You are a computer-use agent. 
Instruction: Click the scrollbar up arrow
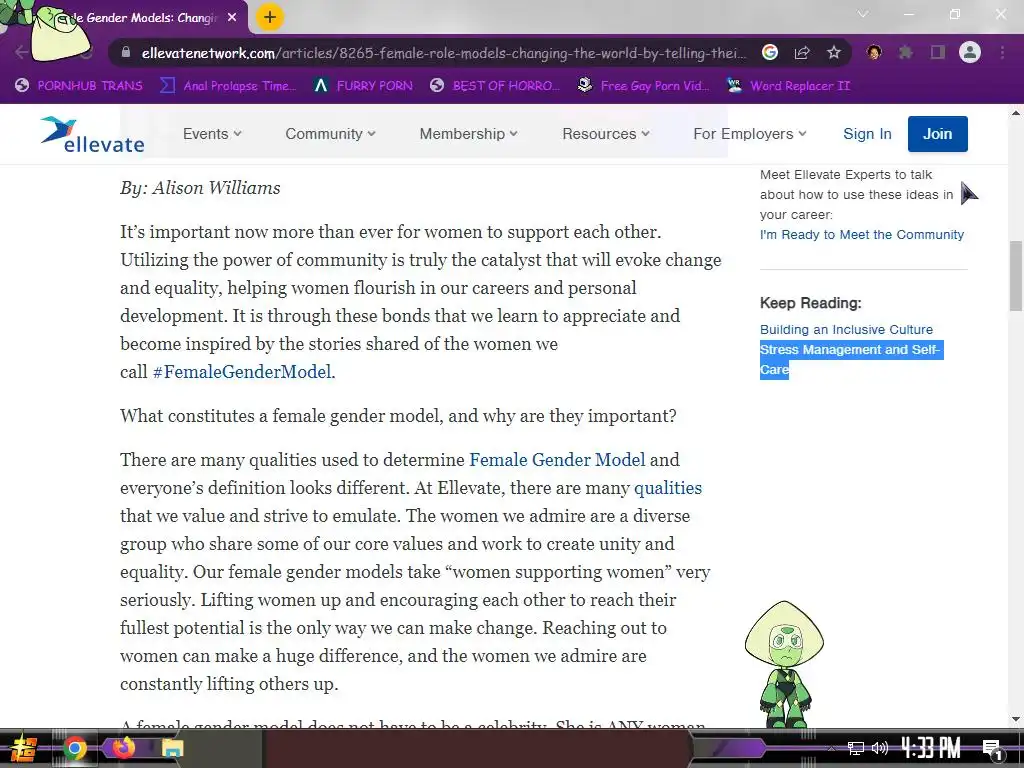click(x=1016, y=113)
